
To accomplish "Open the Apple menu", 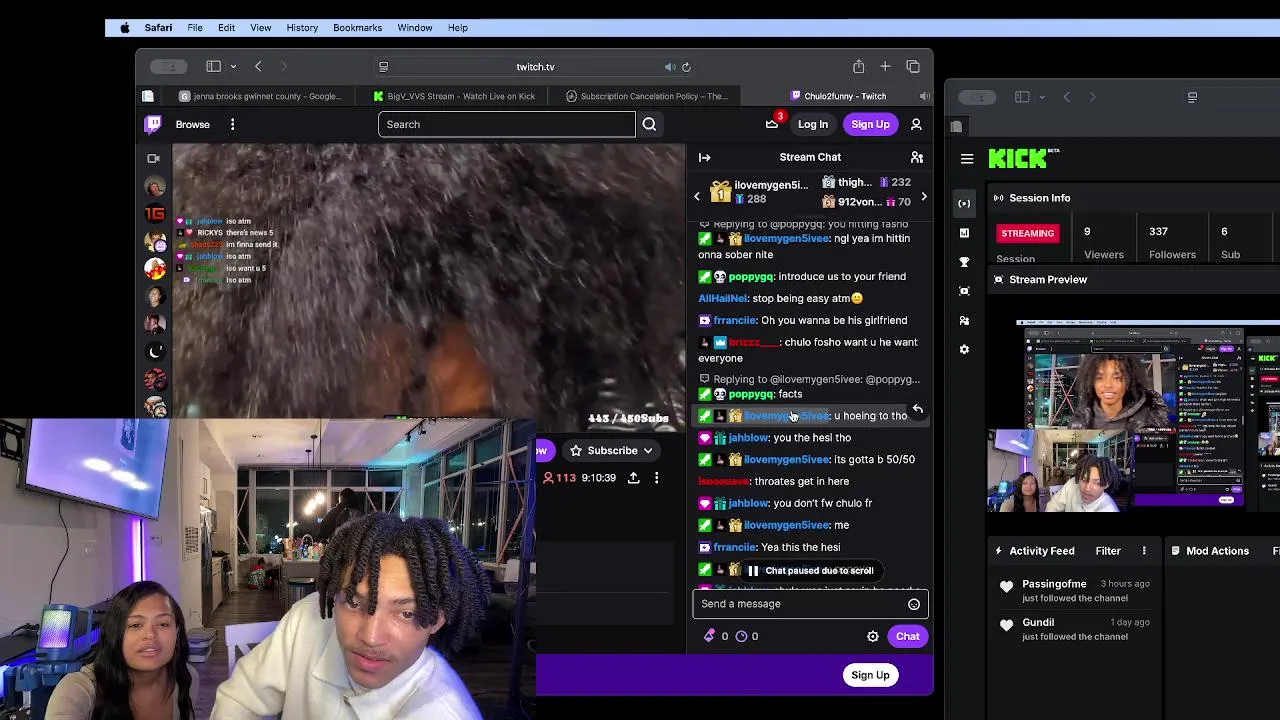I will (x=124, y=28).
